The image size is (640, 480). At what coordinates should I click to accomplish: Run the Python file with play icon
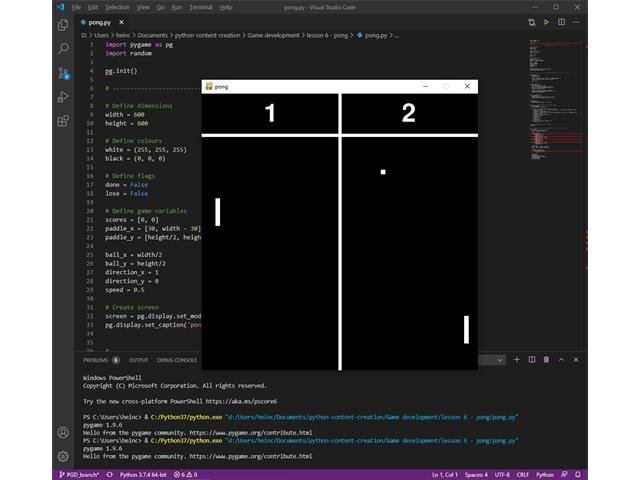[x=546, y=21]
